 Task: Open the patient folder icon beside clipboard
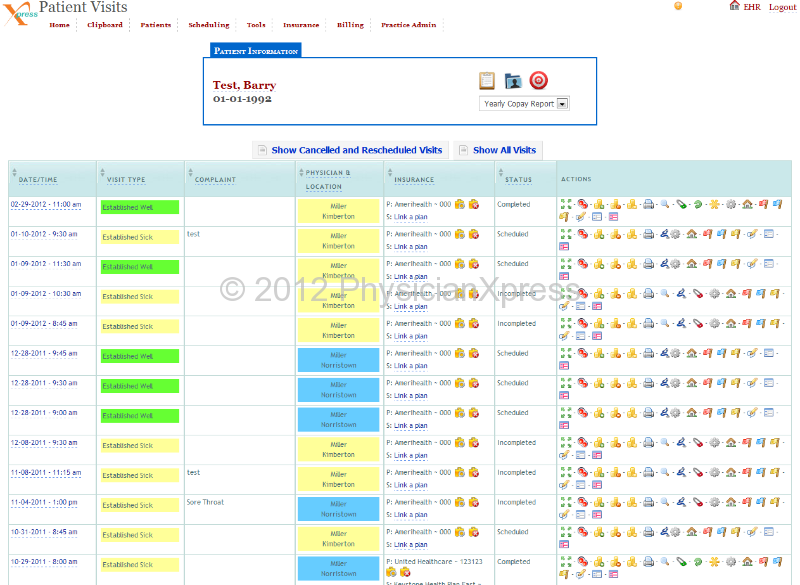tap(513, 81)
